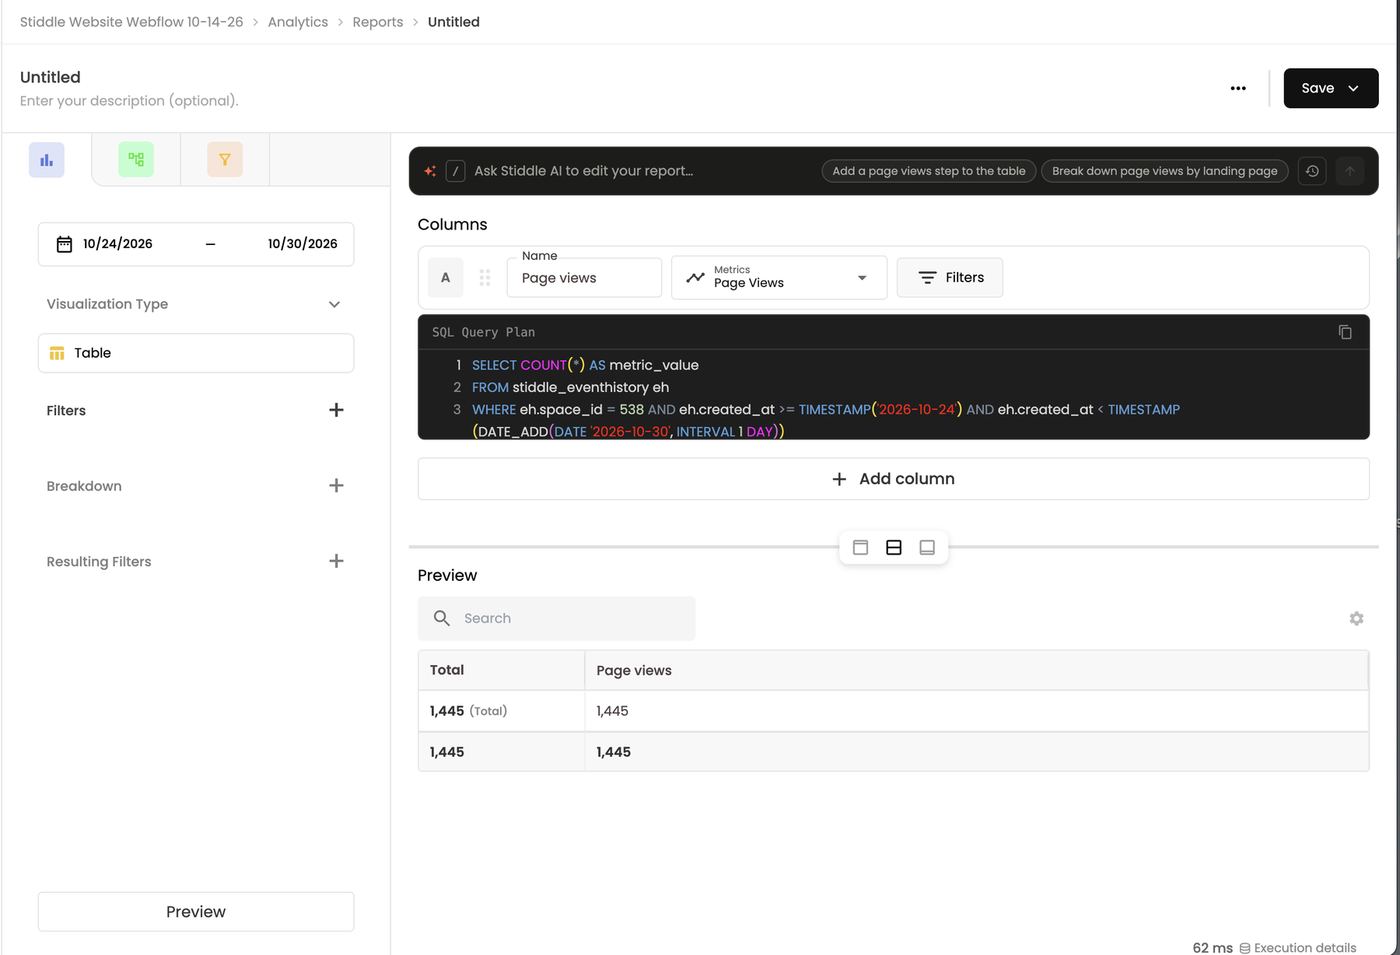Viewport: 1400px width, 955px height.
Task: Add a Resulting Filters entry
Action: pos(336,561)
